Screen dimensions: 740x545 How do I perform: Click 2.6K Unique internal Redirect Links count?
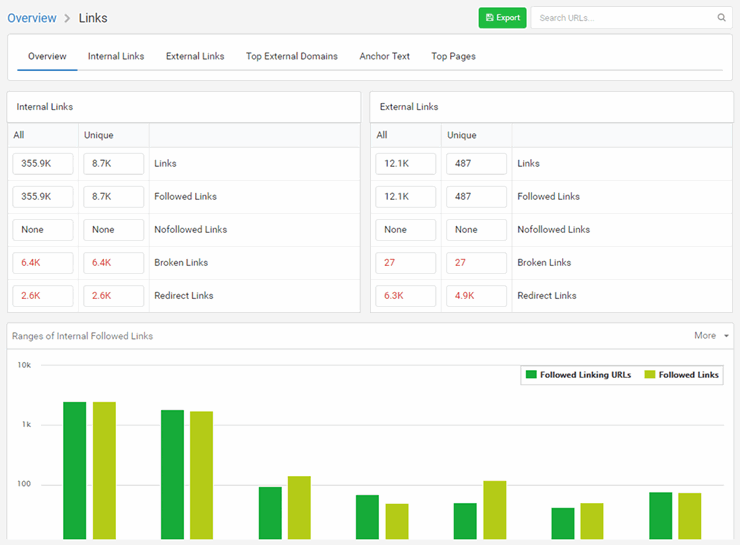pos(113,296)
